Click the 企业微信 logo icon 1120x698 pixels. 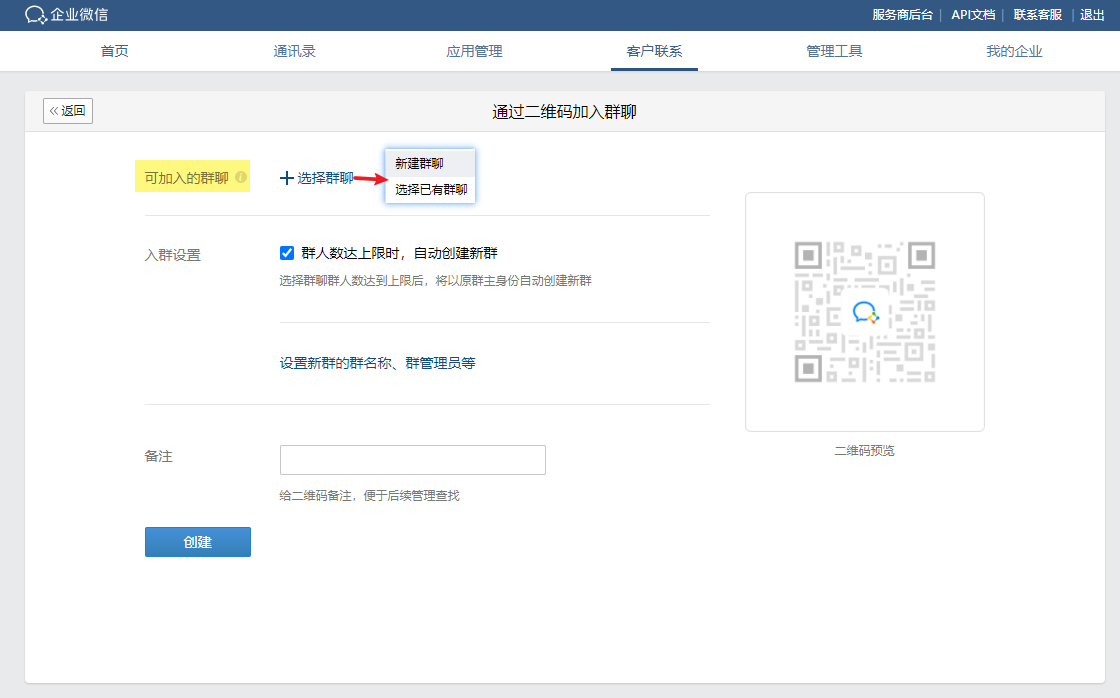[36, 14]
